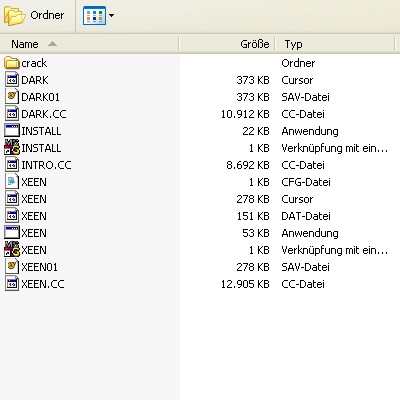Screen dimensions: 400x400
Task: Click the file name 'XEEN01'
Action: pos(39,267)
